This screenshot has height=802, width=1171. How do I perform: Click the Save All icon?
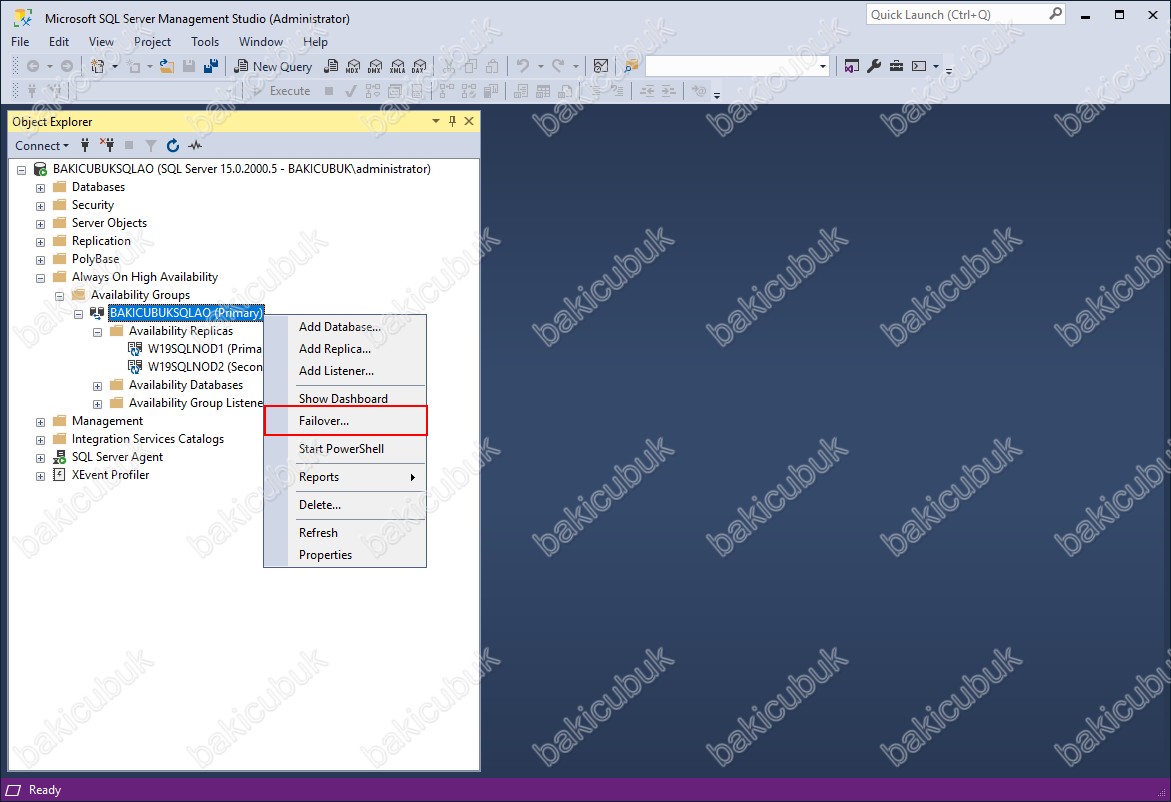pyautogui.click(x=211, y=66)
